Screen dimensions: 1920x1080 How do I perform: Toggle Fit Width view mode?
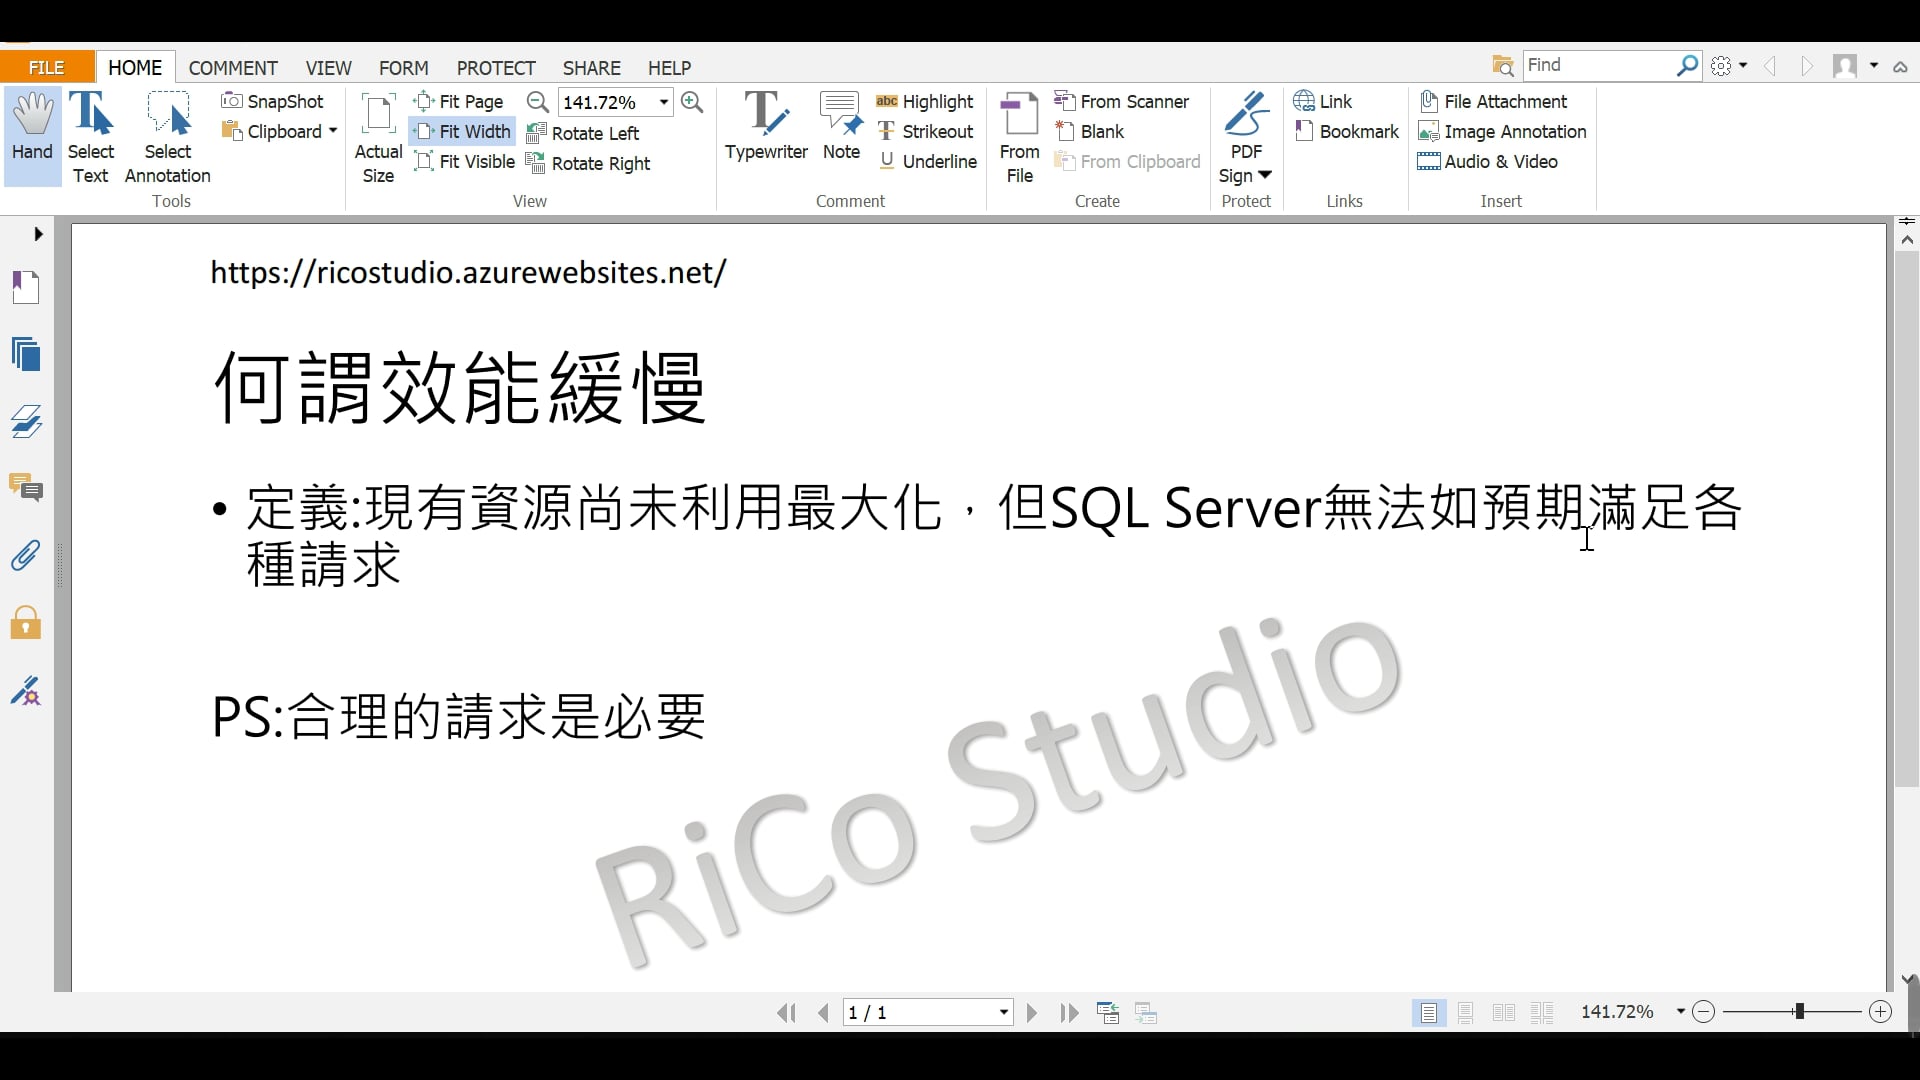pyautogui.click(x=463, y=132)
